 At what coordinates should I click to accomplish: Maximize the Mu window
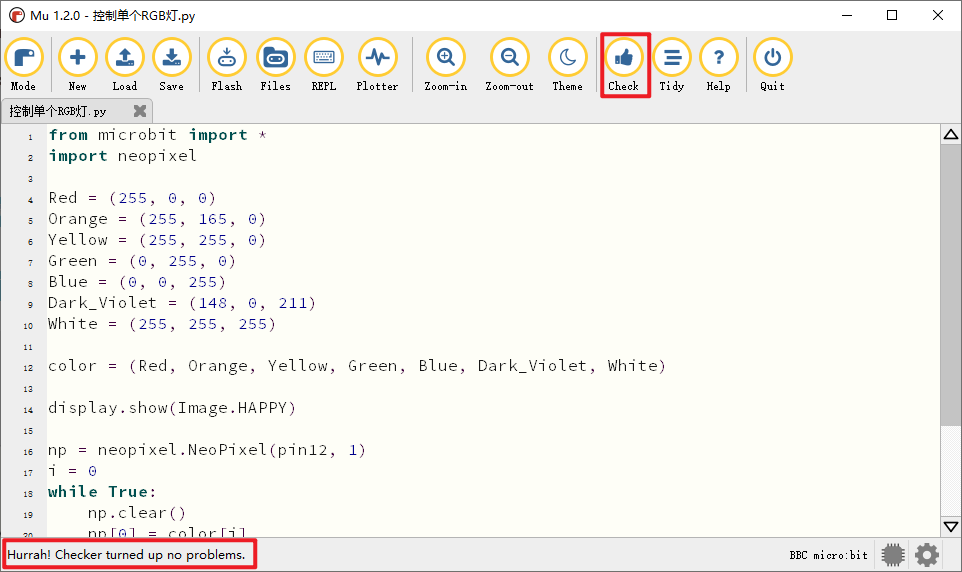892,15
